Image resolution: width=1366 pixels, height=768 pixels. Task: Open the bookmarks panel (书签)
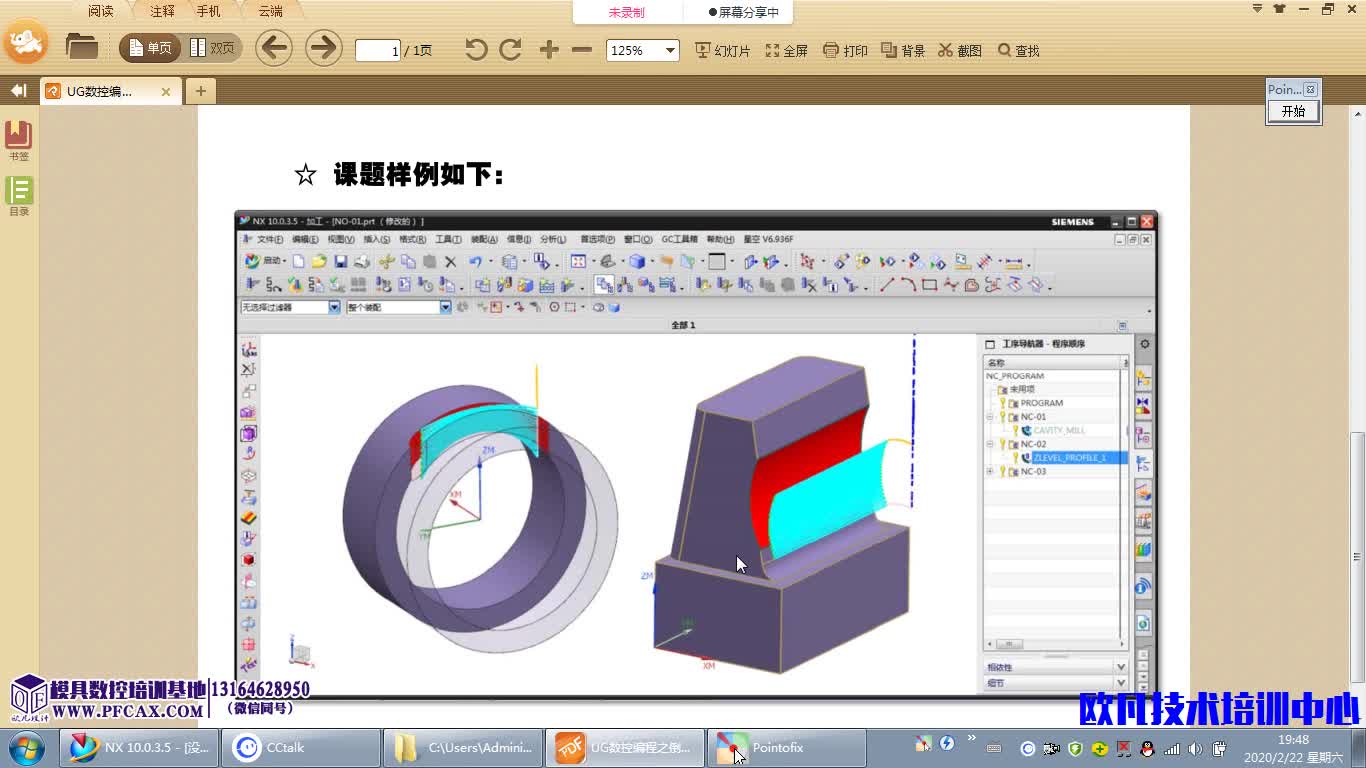pos(18,140)
